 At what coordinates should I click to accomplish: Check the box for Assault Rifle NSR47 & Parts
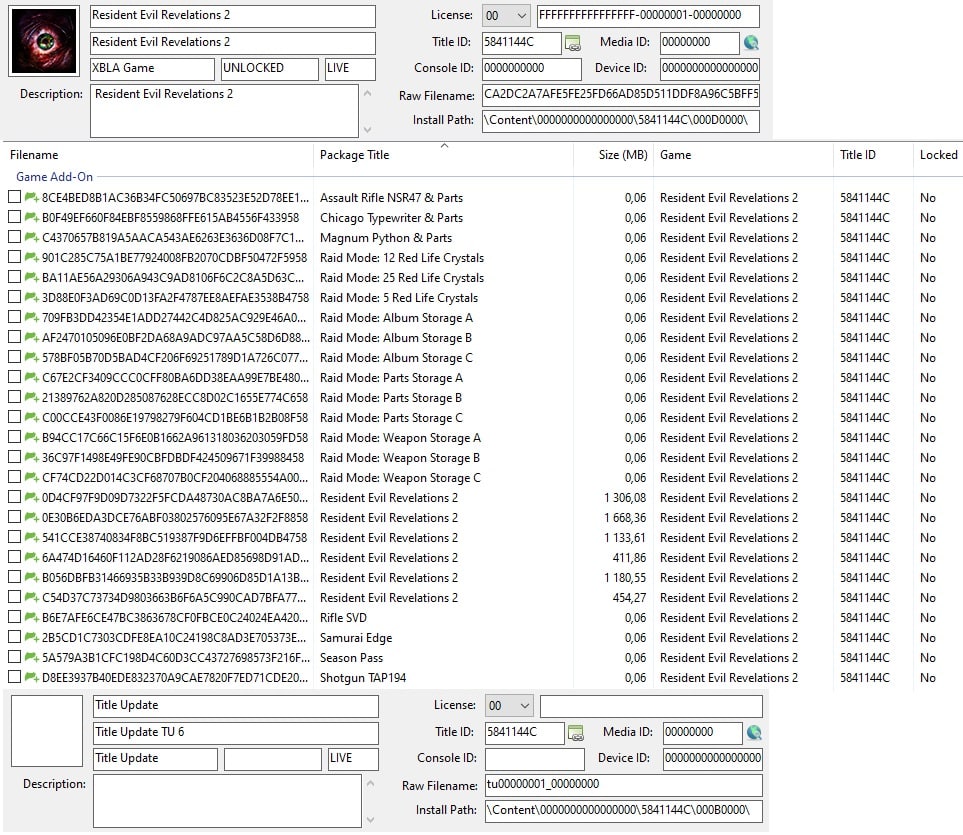[14, 196]
